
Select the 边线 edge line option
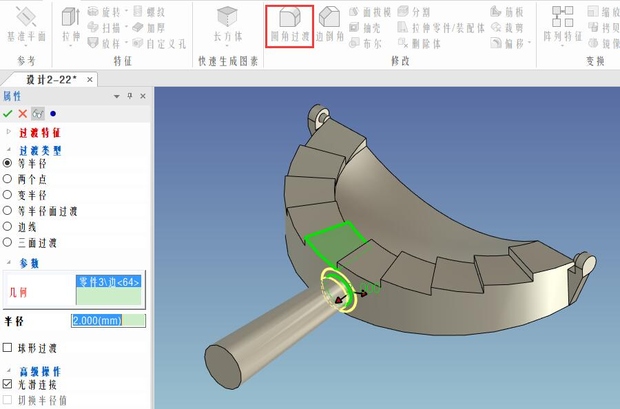(x=7, y=226)
